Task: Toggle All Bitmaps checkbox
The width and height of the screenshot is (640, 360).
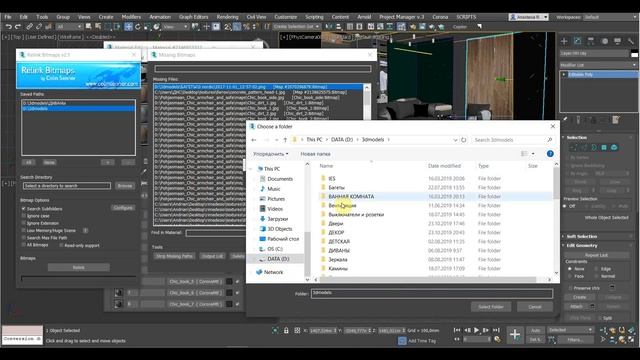Action: click(x=24, y=245)
